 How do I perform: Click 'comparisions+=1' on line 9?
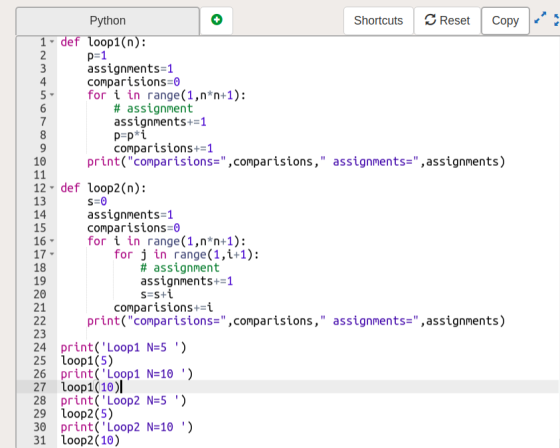click(163, 148)
